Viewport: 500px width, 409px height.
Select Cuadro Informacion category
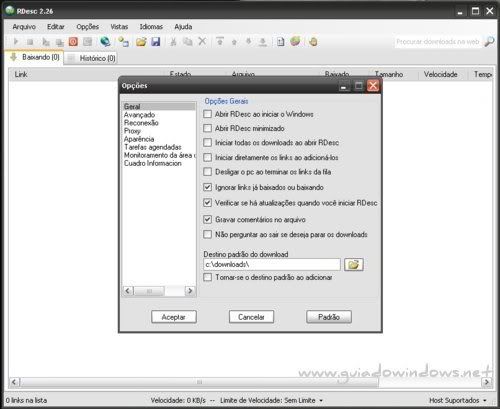pyautogui.click(x=153, y=163)
